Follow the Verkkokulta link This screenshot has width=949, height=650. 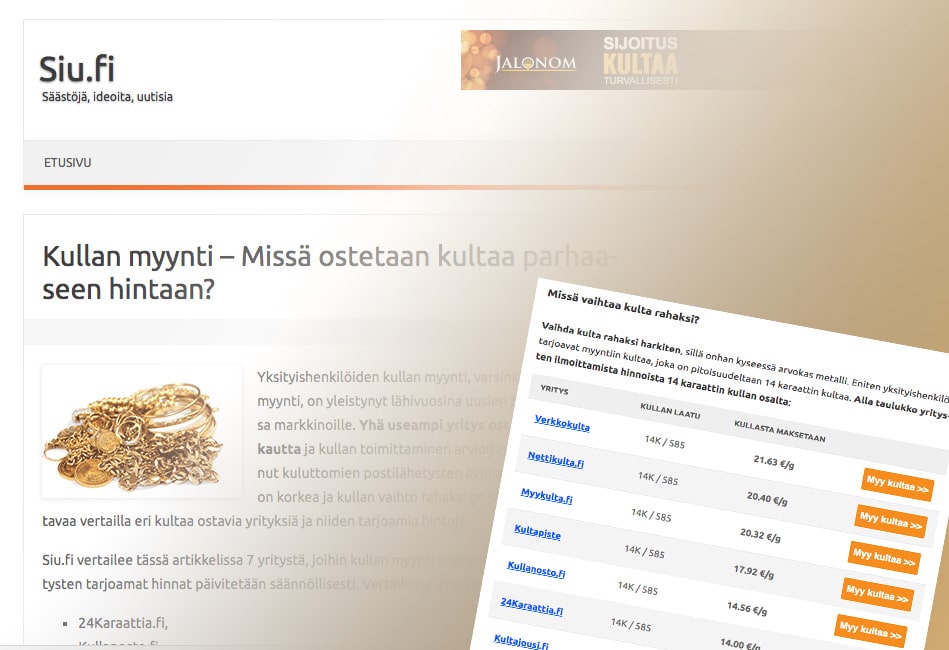(x=562, y=422)
